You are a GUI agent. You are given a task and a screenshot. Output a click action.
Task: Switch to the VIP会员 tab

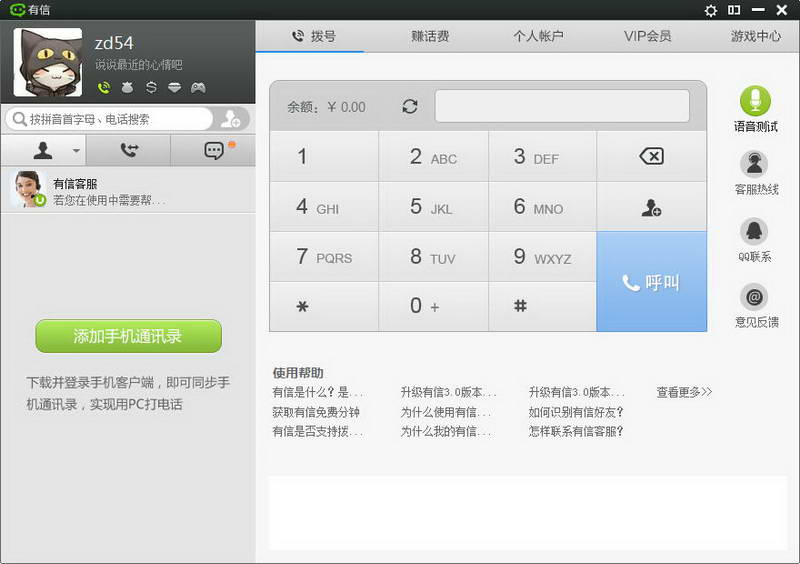pos(647,36)
